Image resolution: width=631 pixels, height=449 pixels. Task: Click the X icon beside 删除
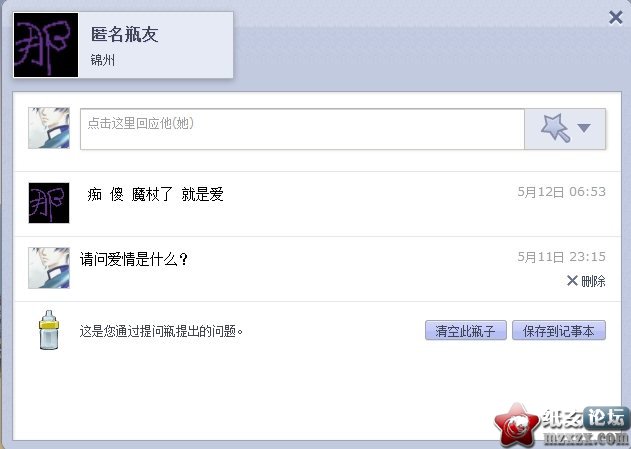tap(572, 280)
